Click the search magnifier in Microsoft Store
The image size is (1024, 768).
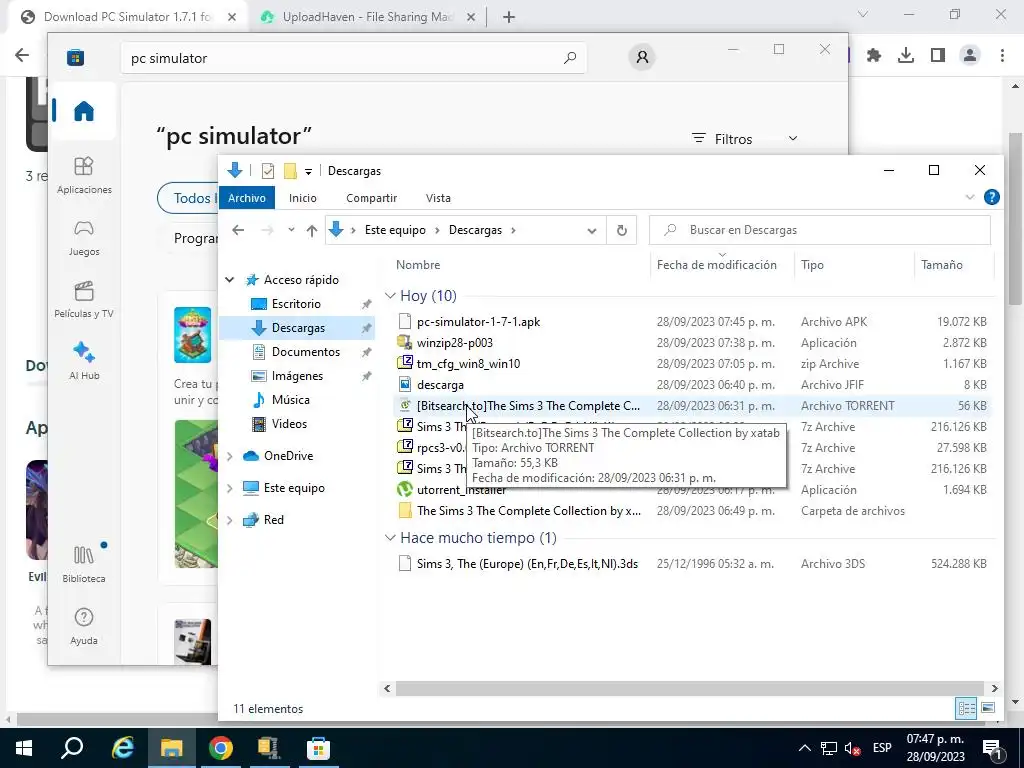click(x=569, y=57)
